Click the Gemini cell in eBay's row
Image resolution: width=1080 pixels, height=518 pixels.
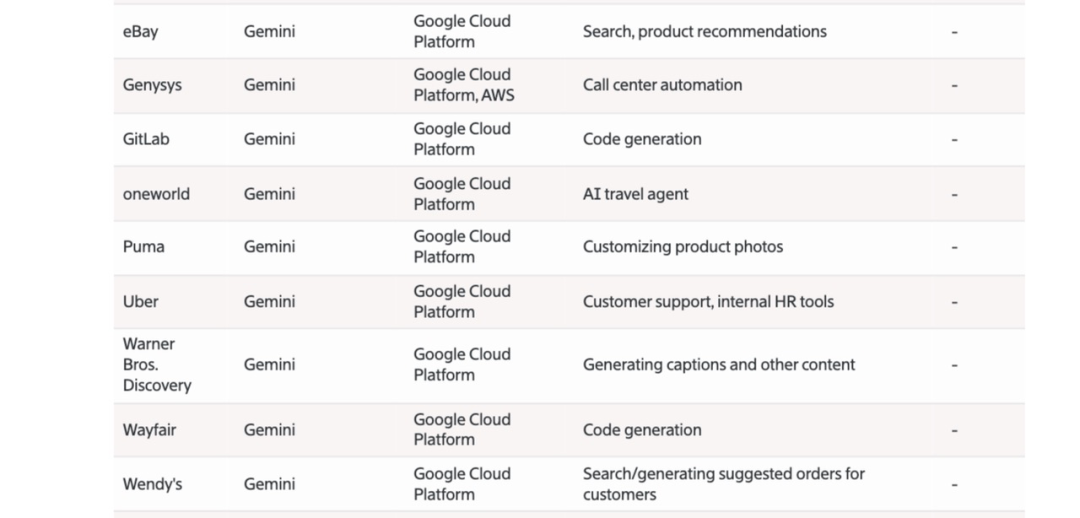tap(269, 32)
